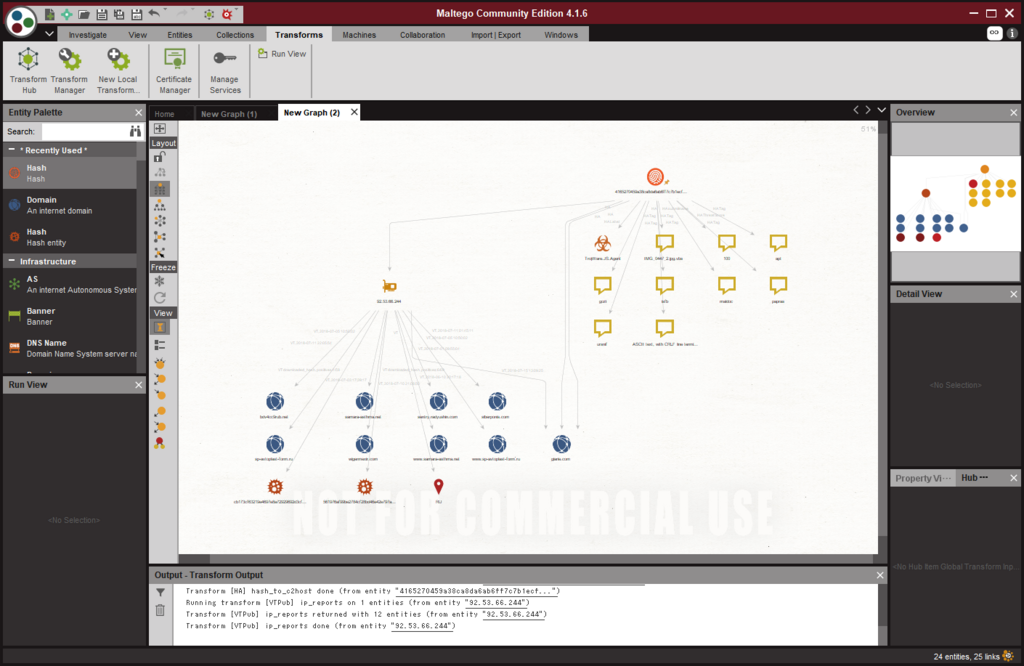Select the Banner entity in palette

70,316
